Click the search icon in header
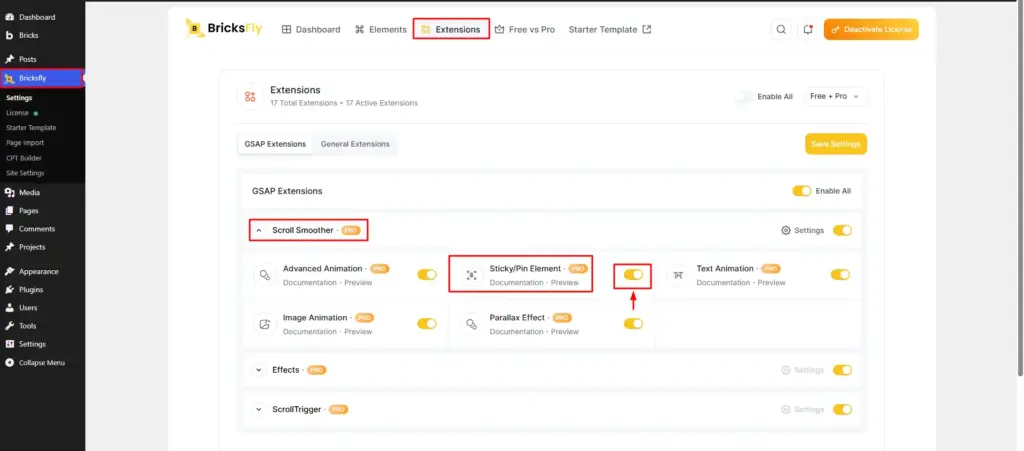The image size is (1024, 451). [x=781, y=29]
